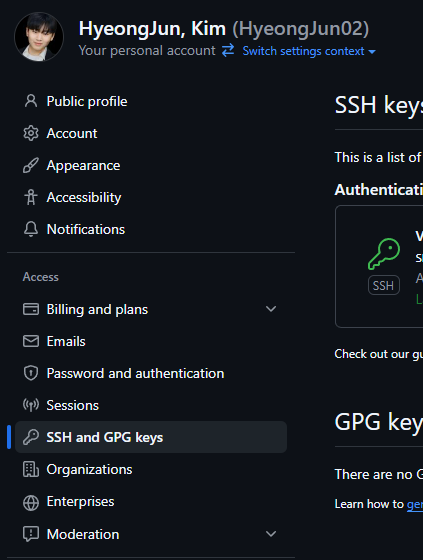The image size is (423, 560).
Task: Click the Appearance paintbrush icon
Action: click(31, 165)
